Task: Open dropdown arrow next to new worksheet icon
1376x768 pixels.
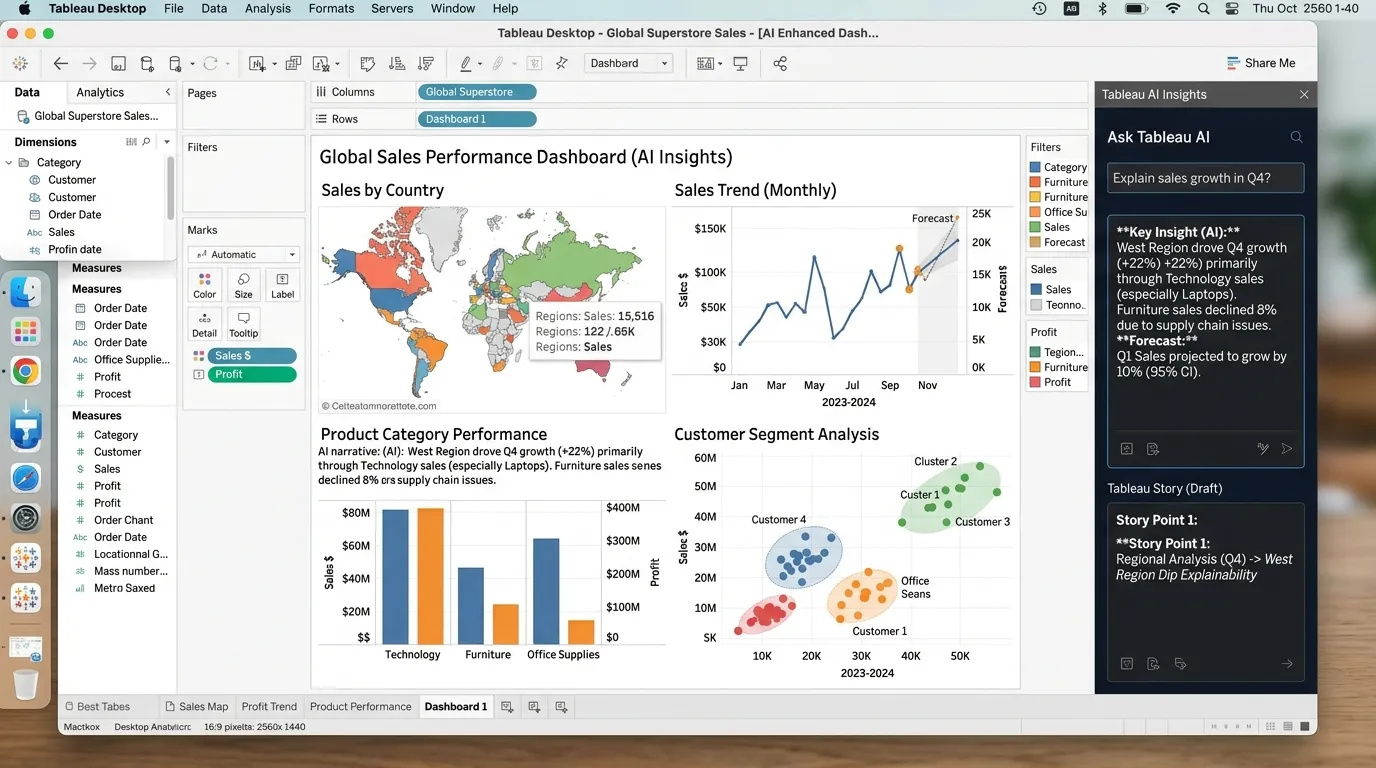Action: click(x=273, y=64)
